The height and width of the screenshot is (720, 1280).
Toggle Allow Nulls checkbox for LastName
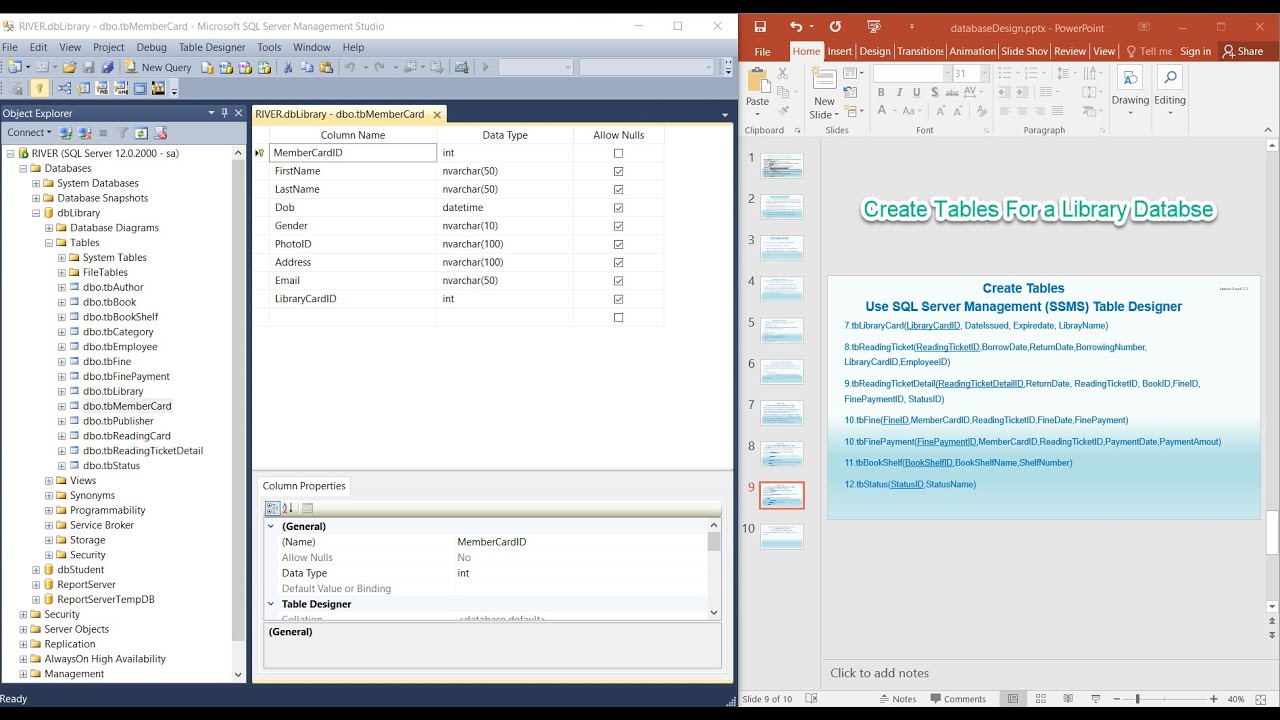click(x=618, y=189)
